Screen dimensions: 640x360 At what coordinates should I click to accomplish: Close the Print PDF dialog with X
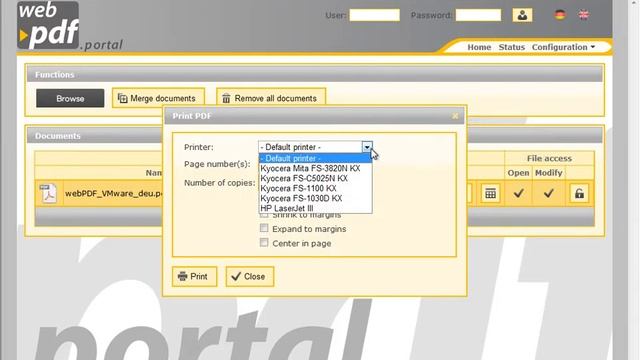(x=455, y=116)
